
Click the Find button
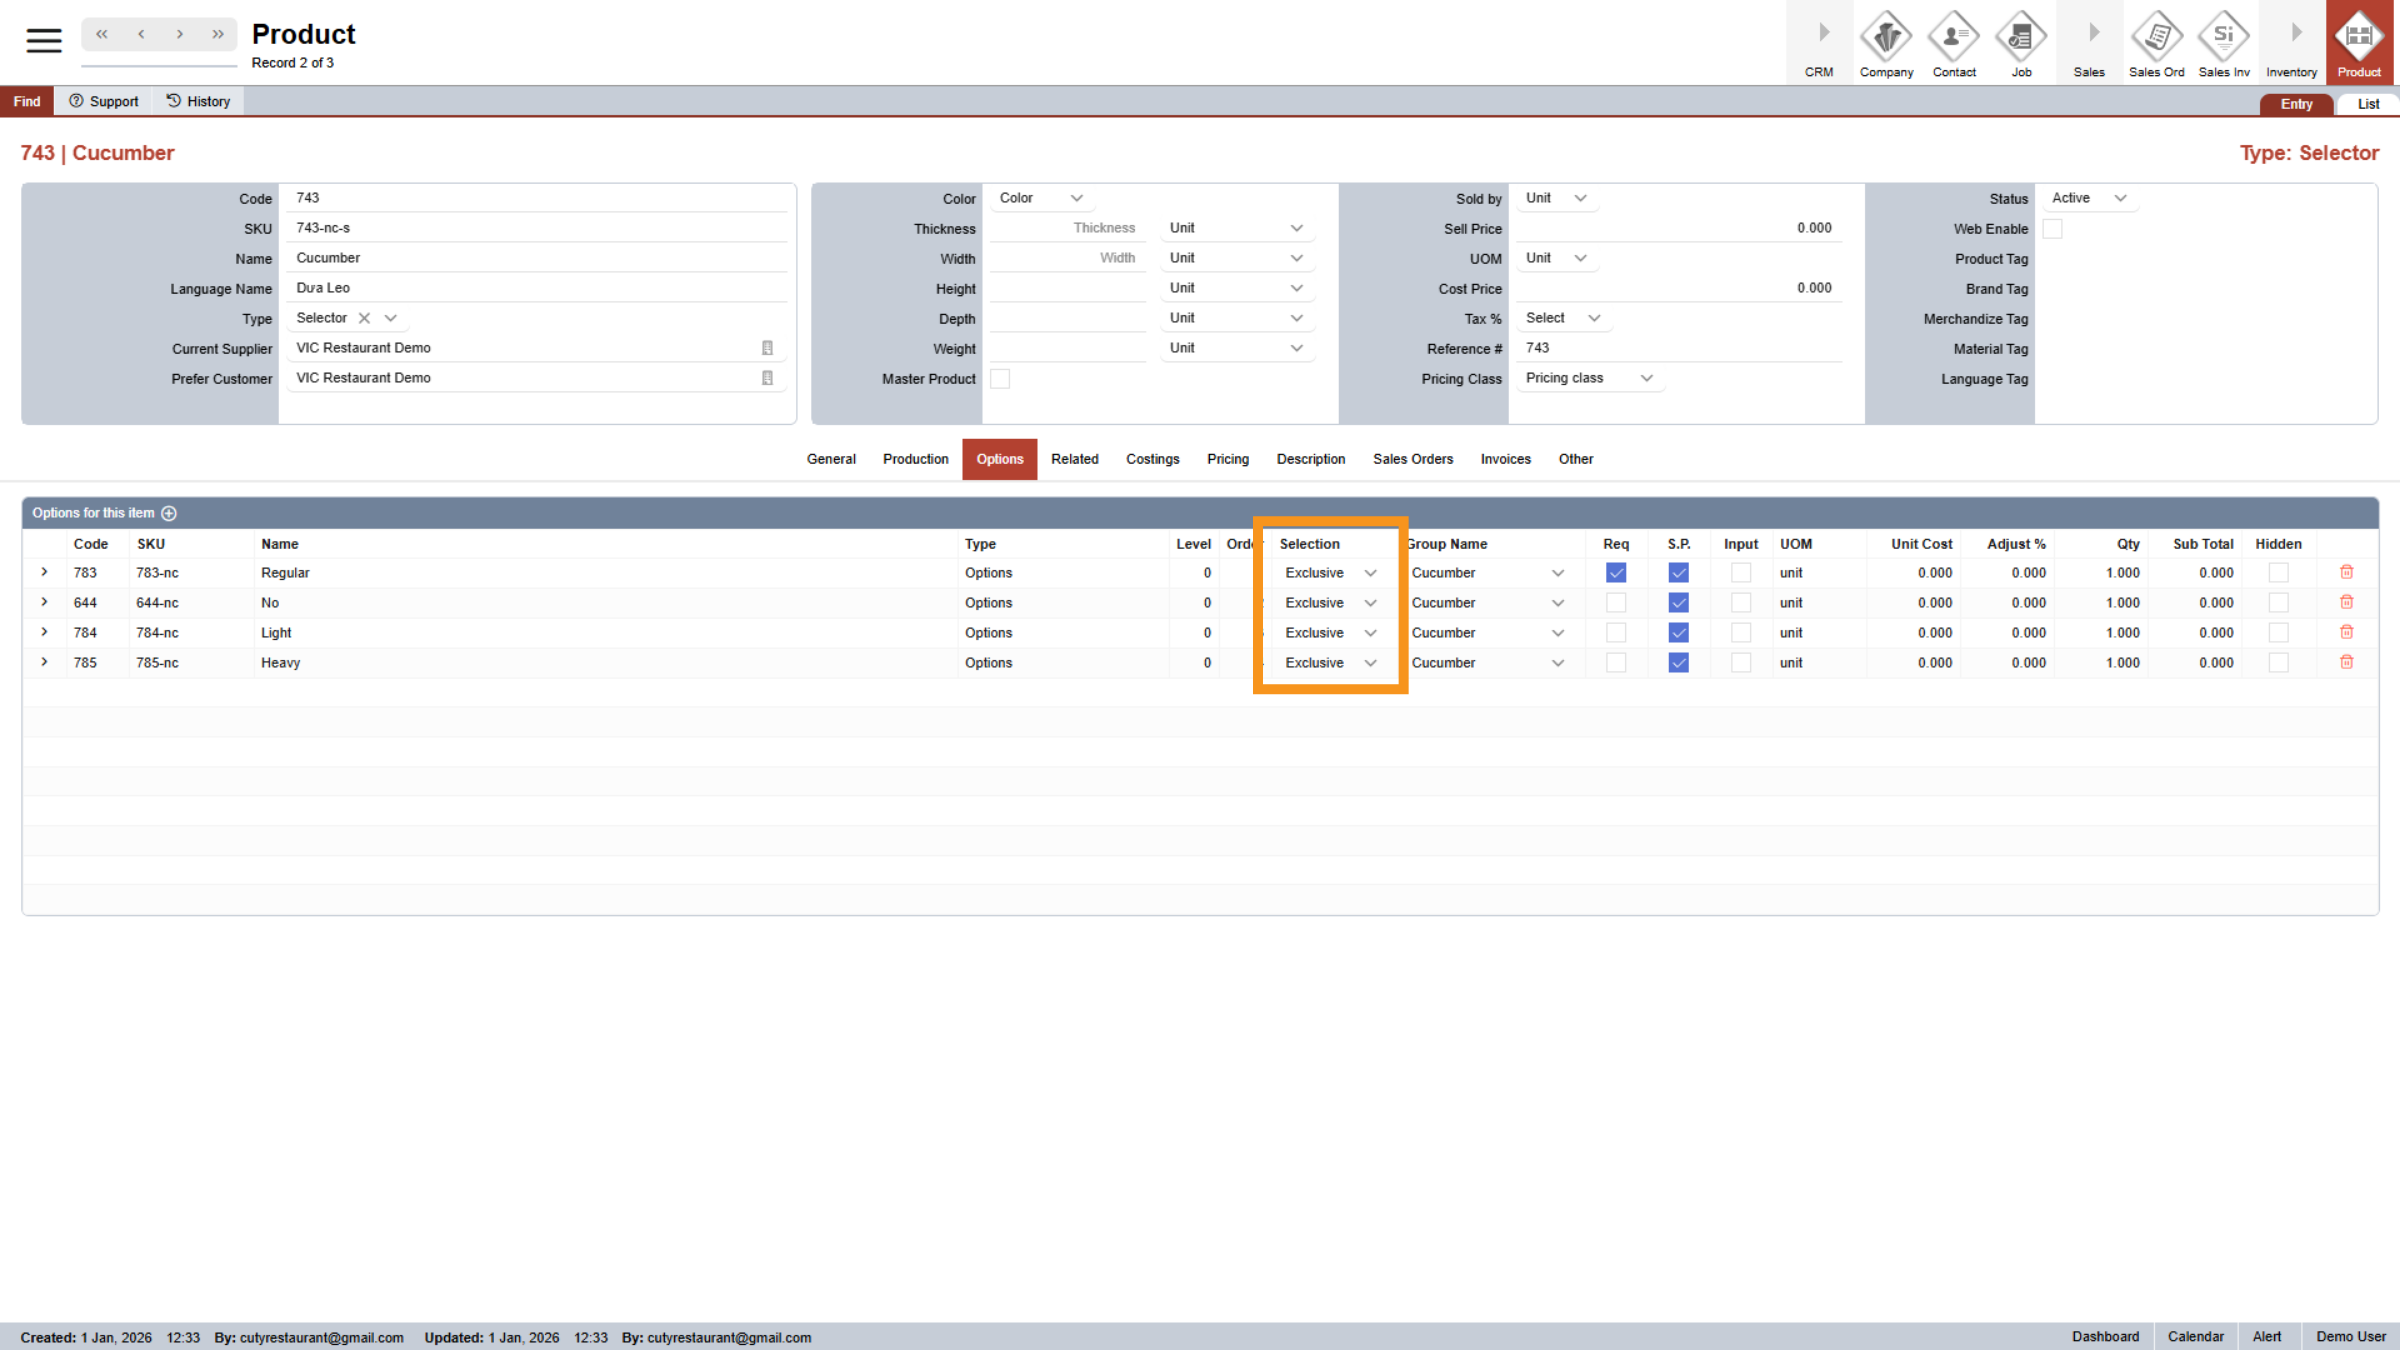[27, 101]
